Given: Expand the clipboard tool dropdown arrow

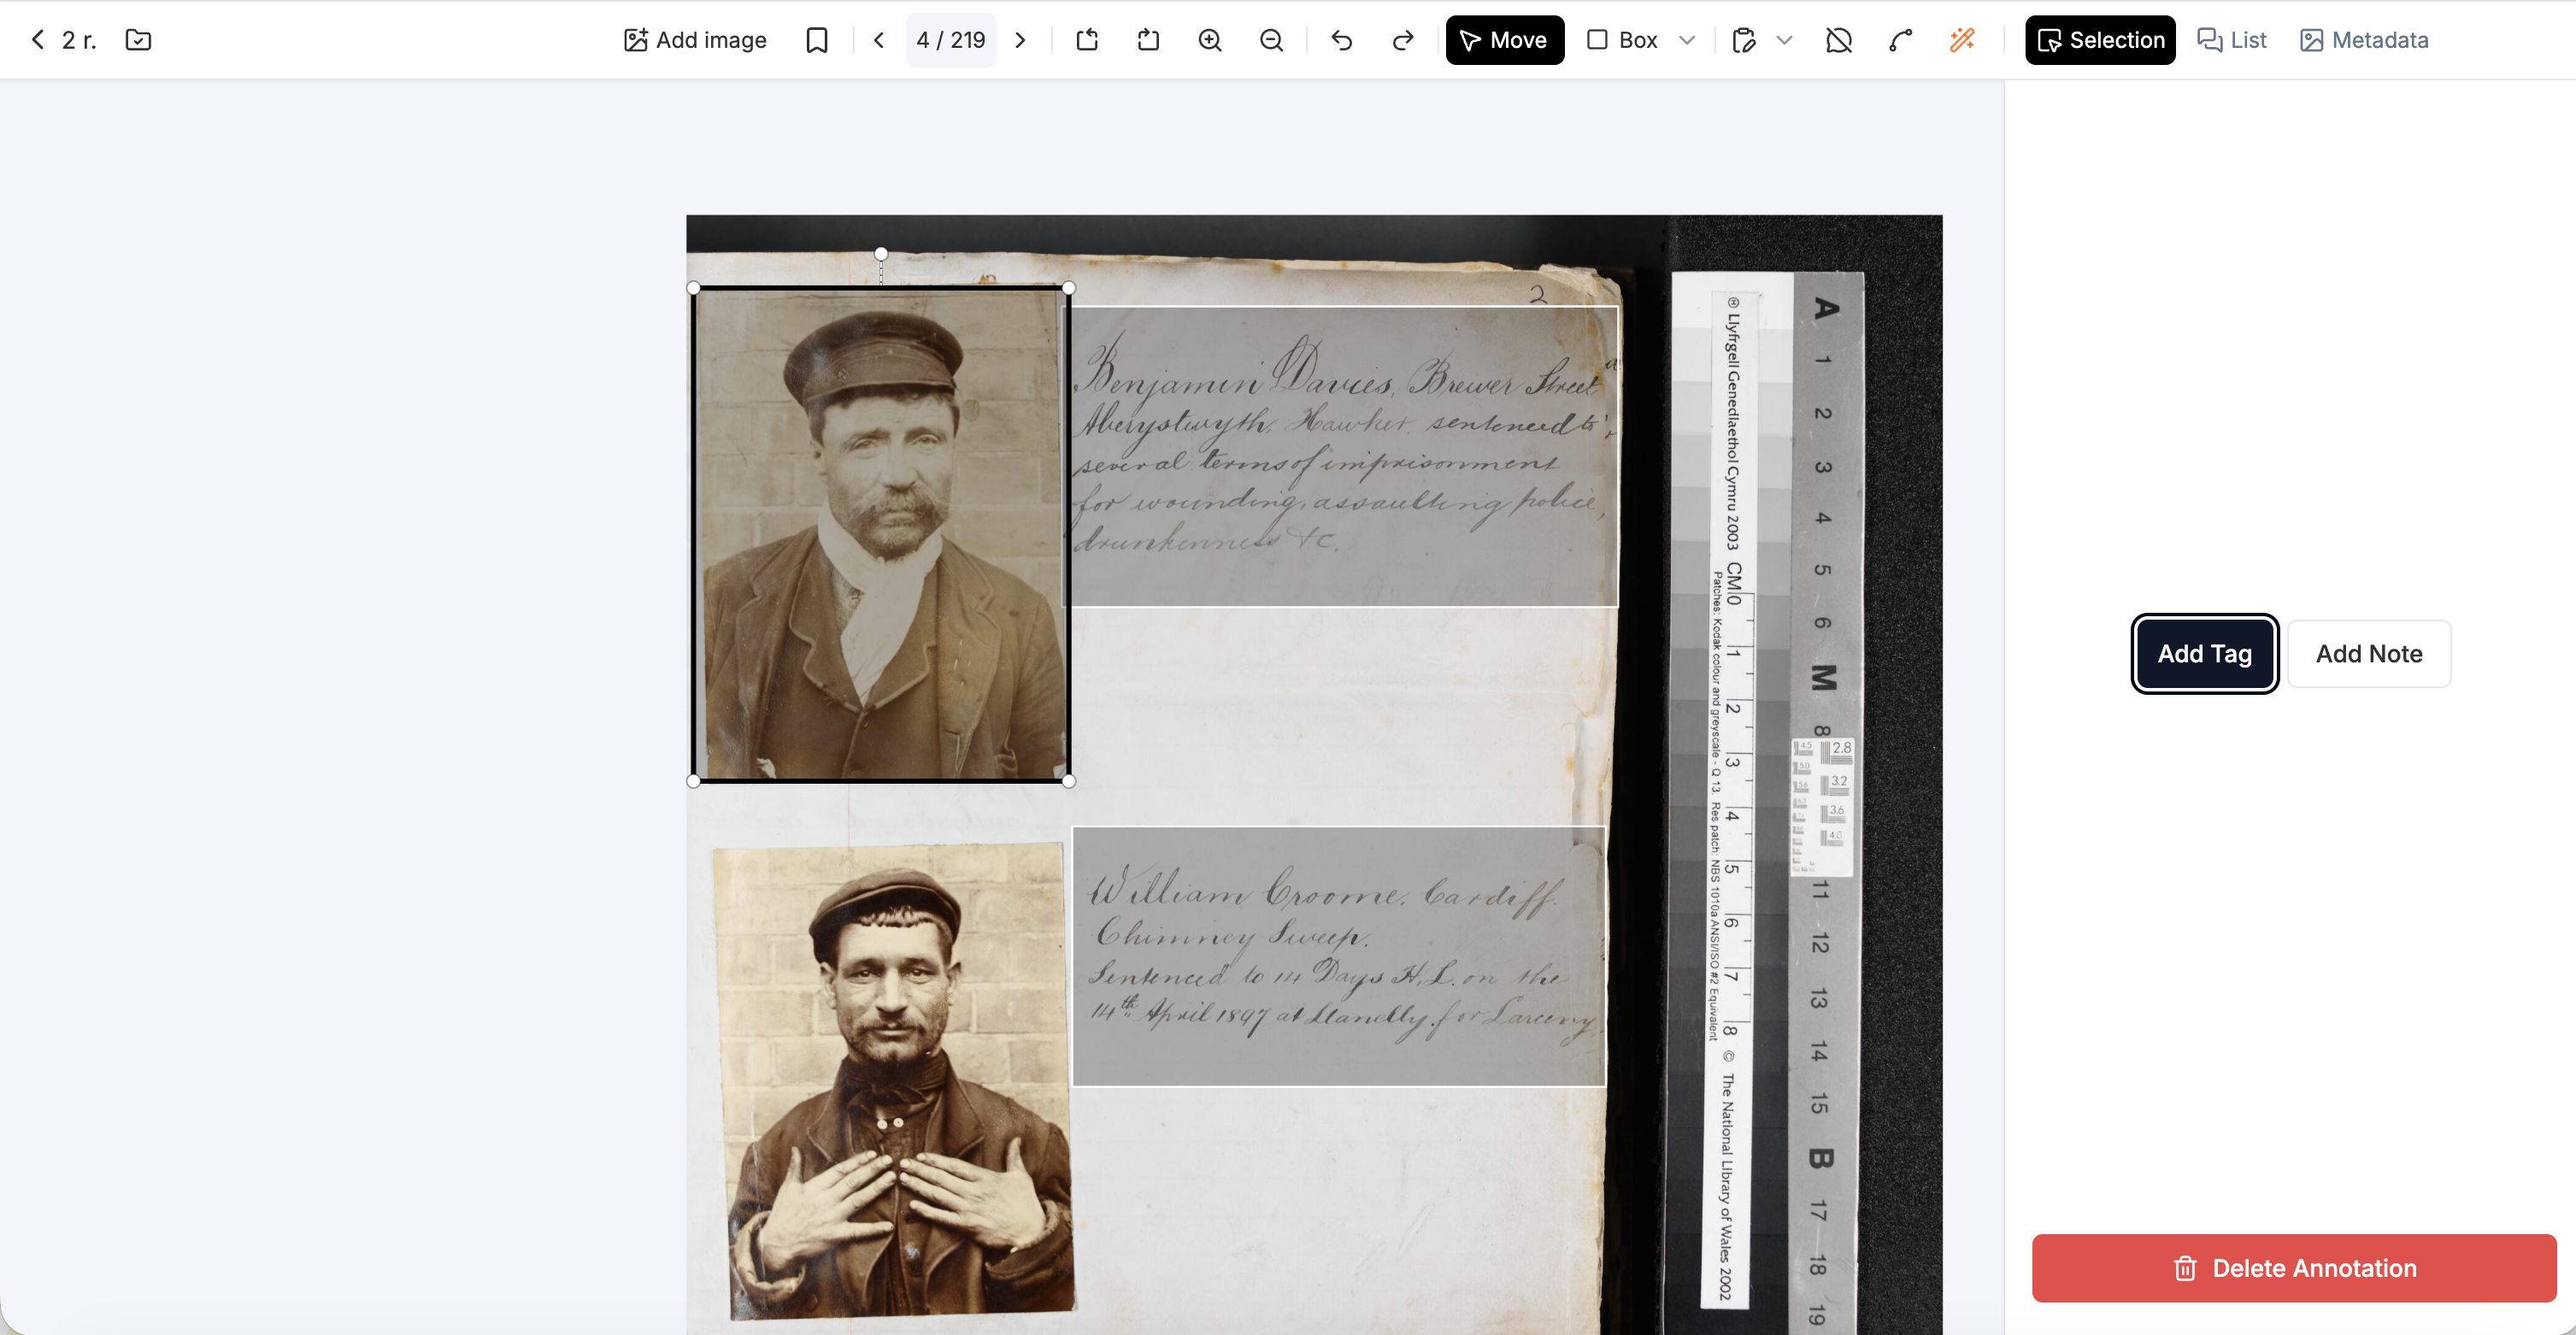Looking at the screenshot, I should [1785, 40].
